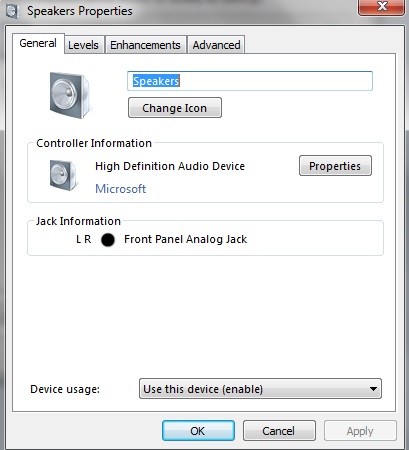Image resolution: width=409 pixels, height=450 pixels.
Task: Open the Enhancements tab
Action: (x=145, y=45)
